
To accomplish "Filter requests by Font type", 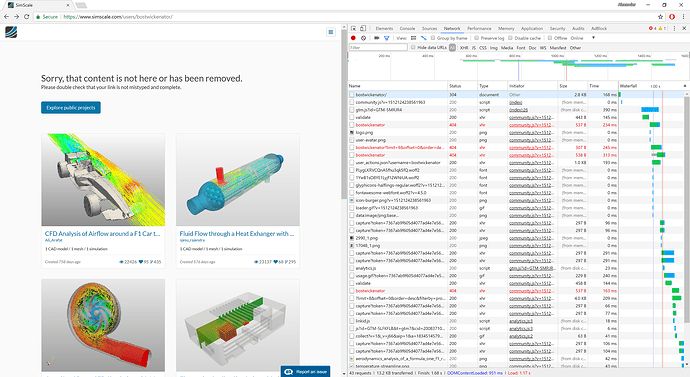I will (x=521, y=48).
